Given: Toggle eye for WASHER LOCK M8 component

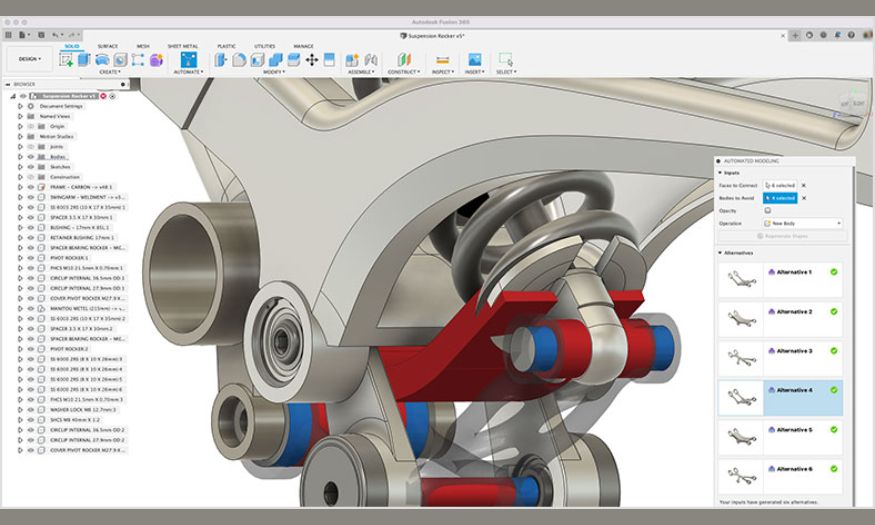Looking at the screenshot, I should click(31, 410).
